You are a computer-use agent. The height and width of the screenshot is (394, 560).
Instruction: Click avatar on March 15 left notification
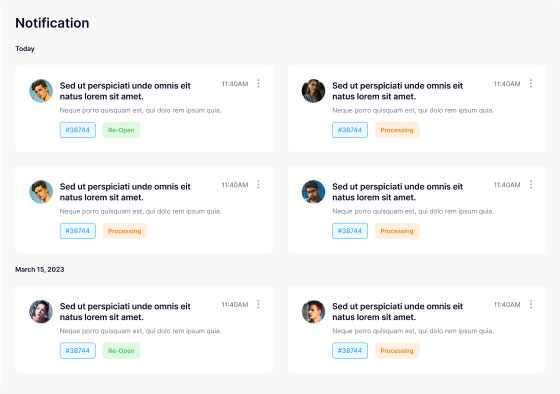pos(41,311)
